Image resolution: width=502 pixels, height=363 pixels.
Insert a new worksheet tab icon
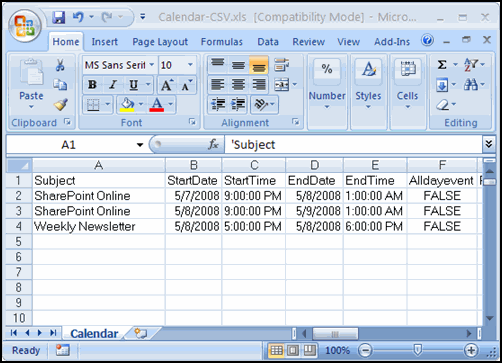(141, 333)
